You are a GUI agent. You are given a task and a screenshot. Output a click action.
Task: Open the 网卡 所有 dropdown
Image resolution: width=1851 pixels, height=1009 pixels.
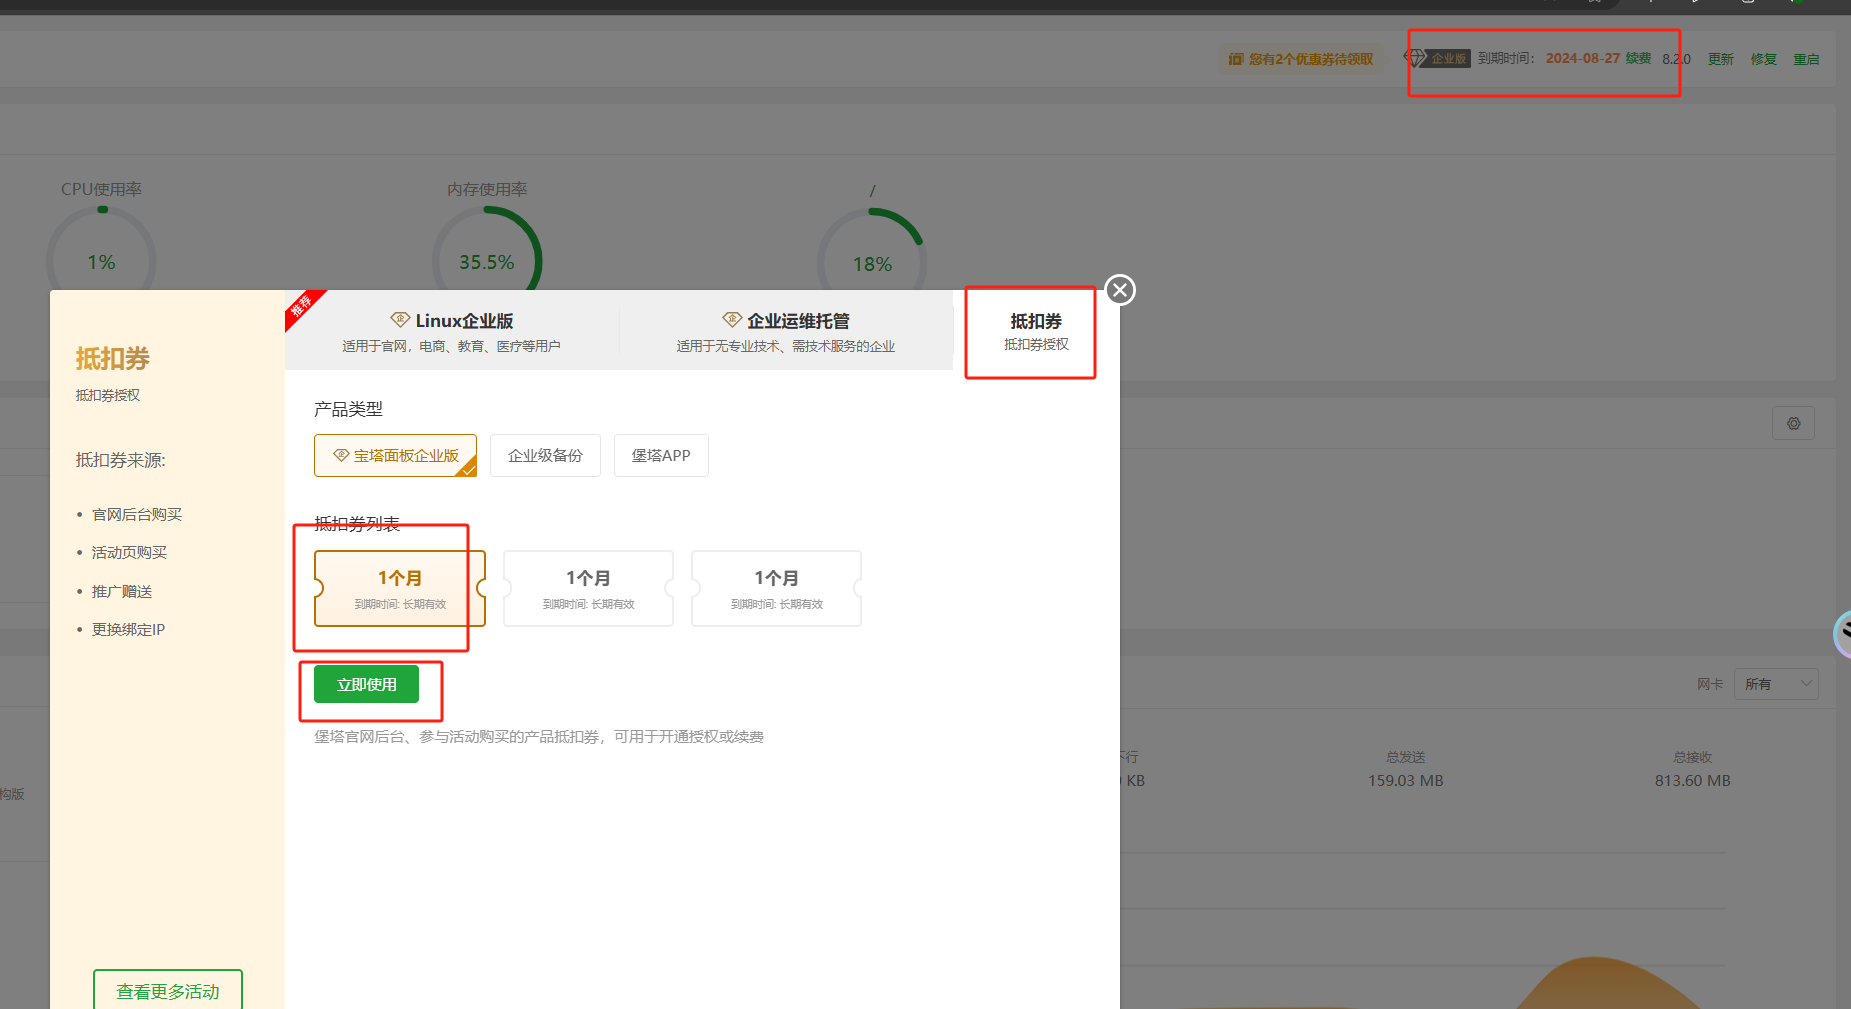[1776, 684]
